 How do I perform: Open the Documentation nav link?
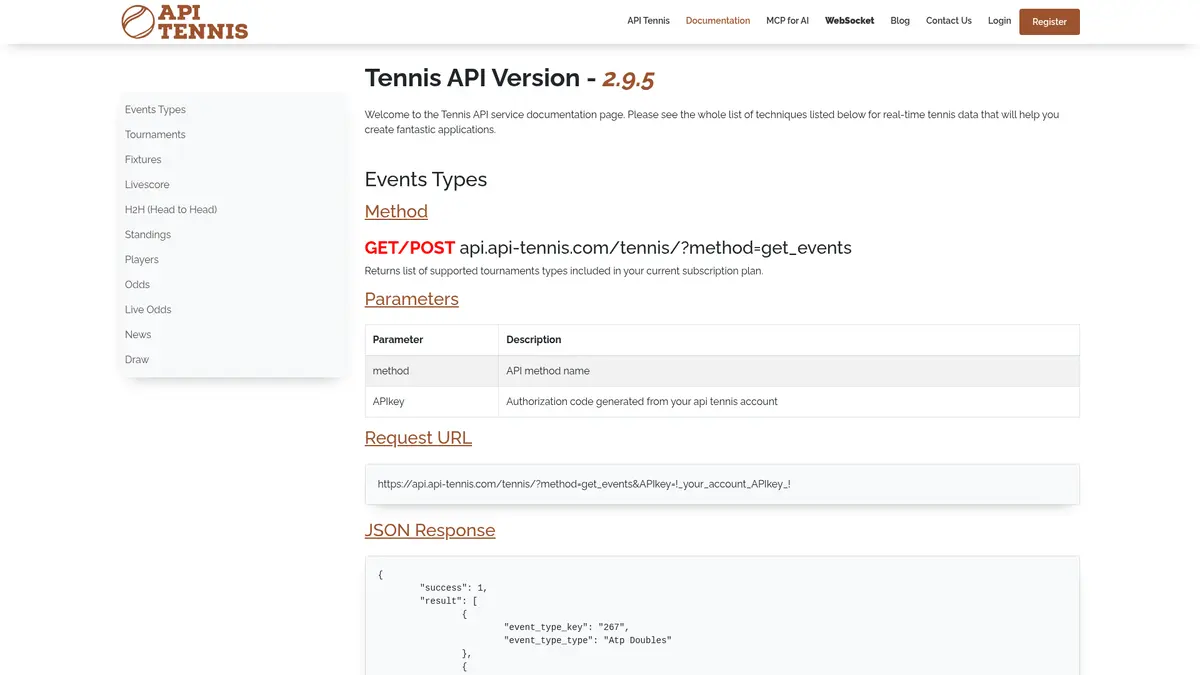point(718,21)
